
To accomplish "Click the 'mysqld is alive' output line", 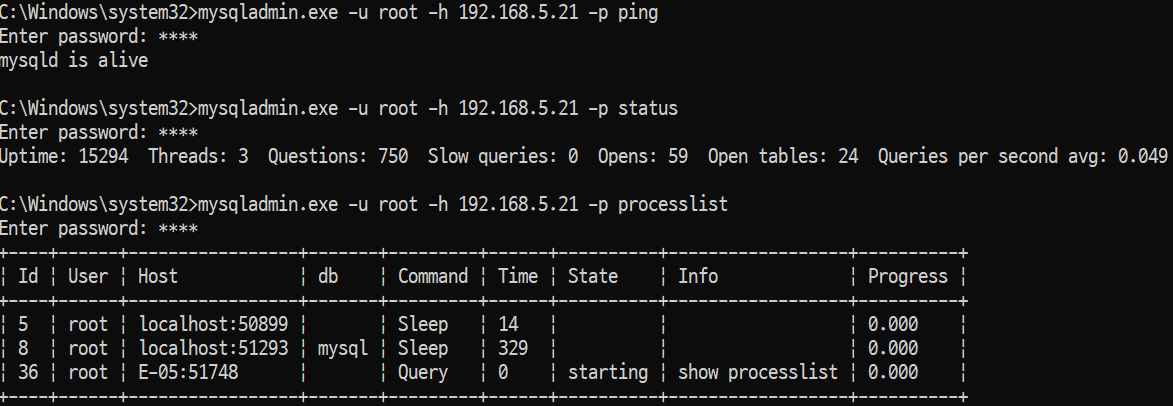I will click(74, 61).
